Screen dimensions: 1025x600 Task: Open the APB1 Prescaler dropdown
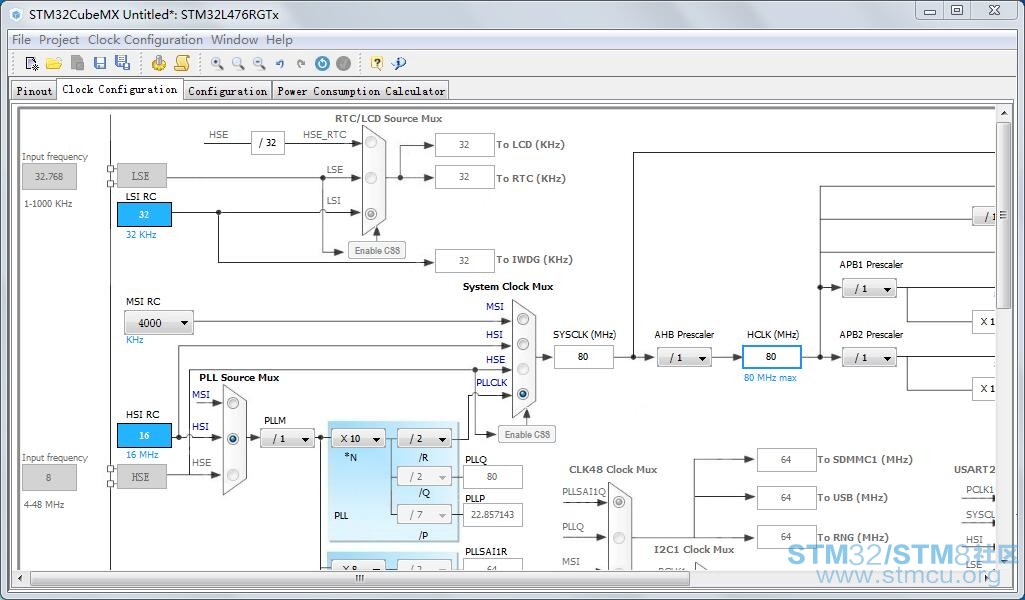pos(869,288)
